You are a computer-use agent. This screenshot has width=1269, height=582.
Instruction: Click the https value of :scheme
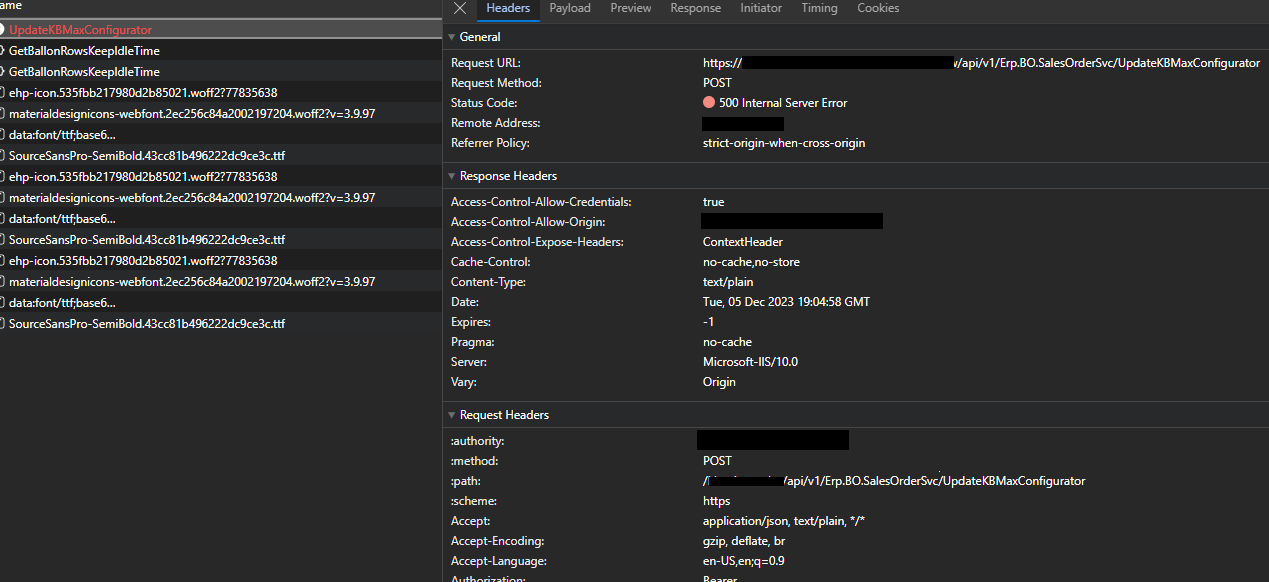[x=716, y=501]
